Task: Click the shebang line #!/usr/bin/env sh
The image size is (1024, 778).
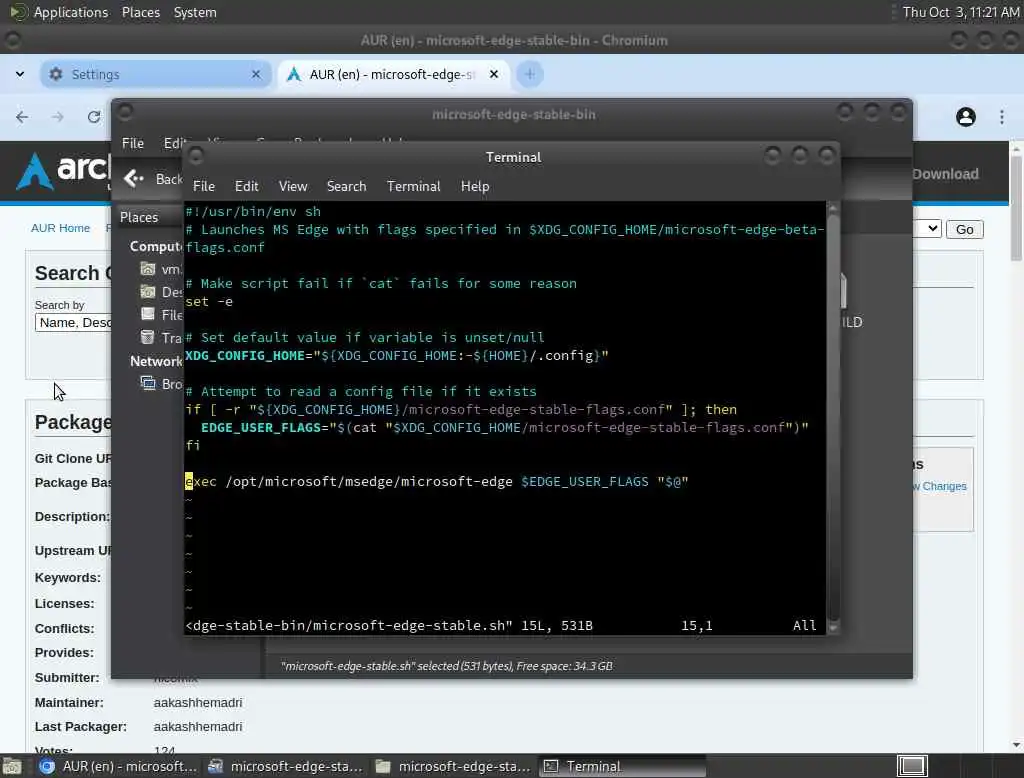Action: point(253,212)
